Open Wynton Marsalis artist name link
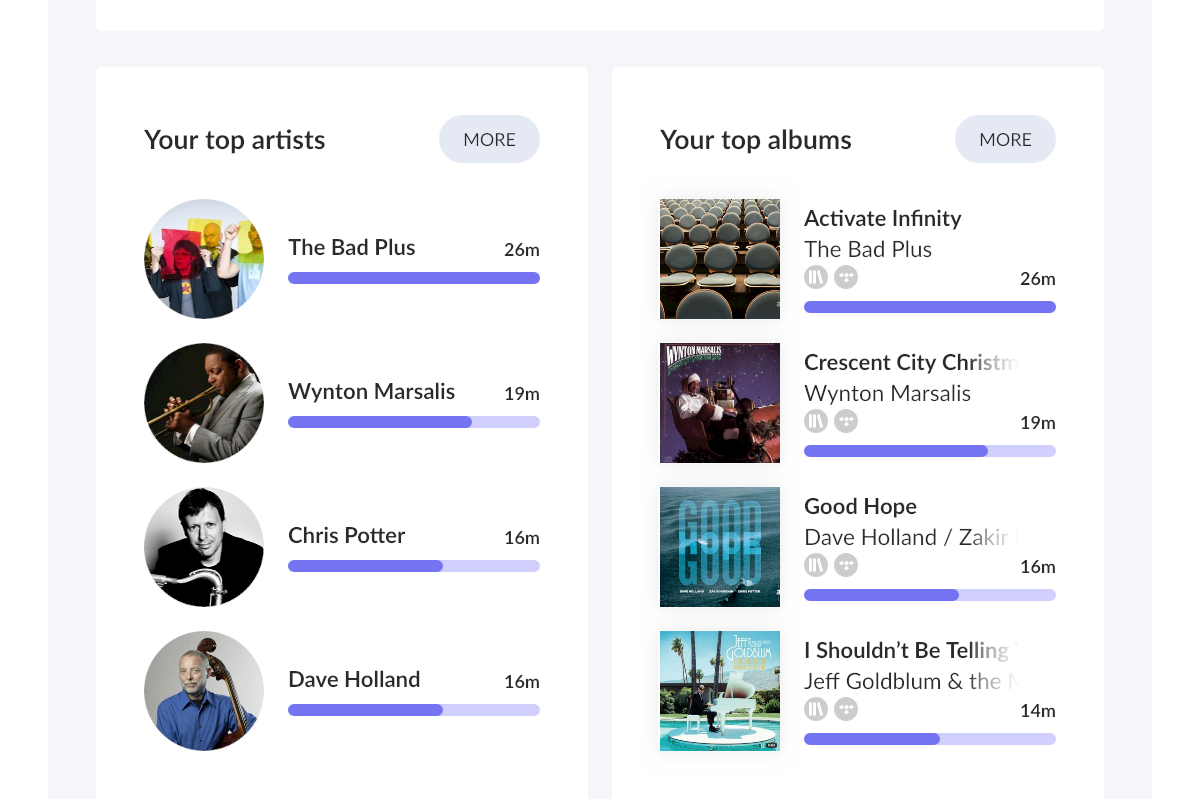 coord(371,391)
